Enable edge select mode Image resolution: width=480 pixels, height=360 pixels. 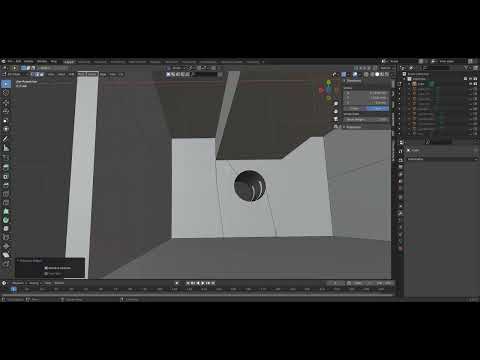pos(37,74)
